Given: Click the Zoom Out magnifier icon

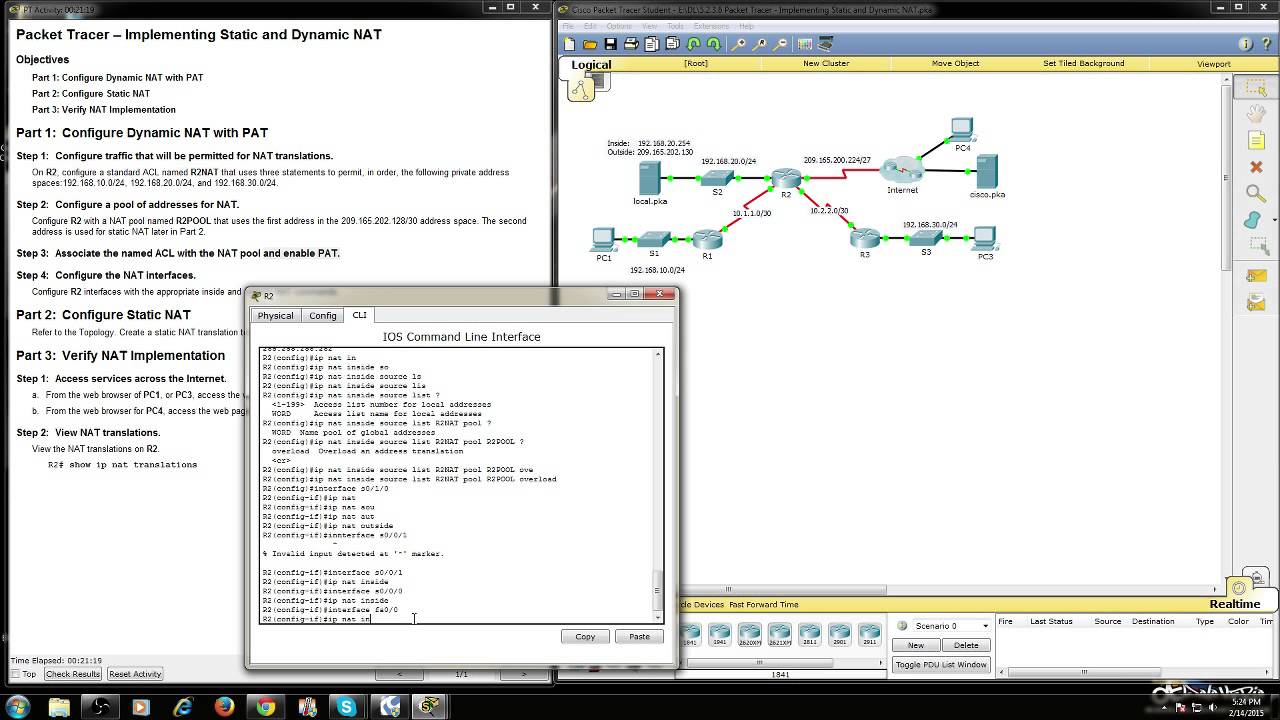Looking at the screenshot, I should coord(780,44).
